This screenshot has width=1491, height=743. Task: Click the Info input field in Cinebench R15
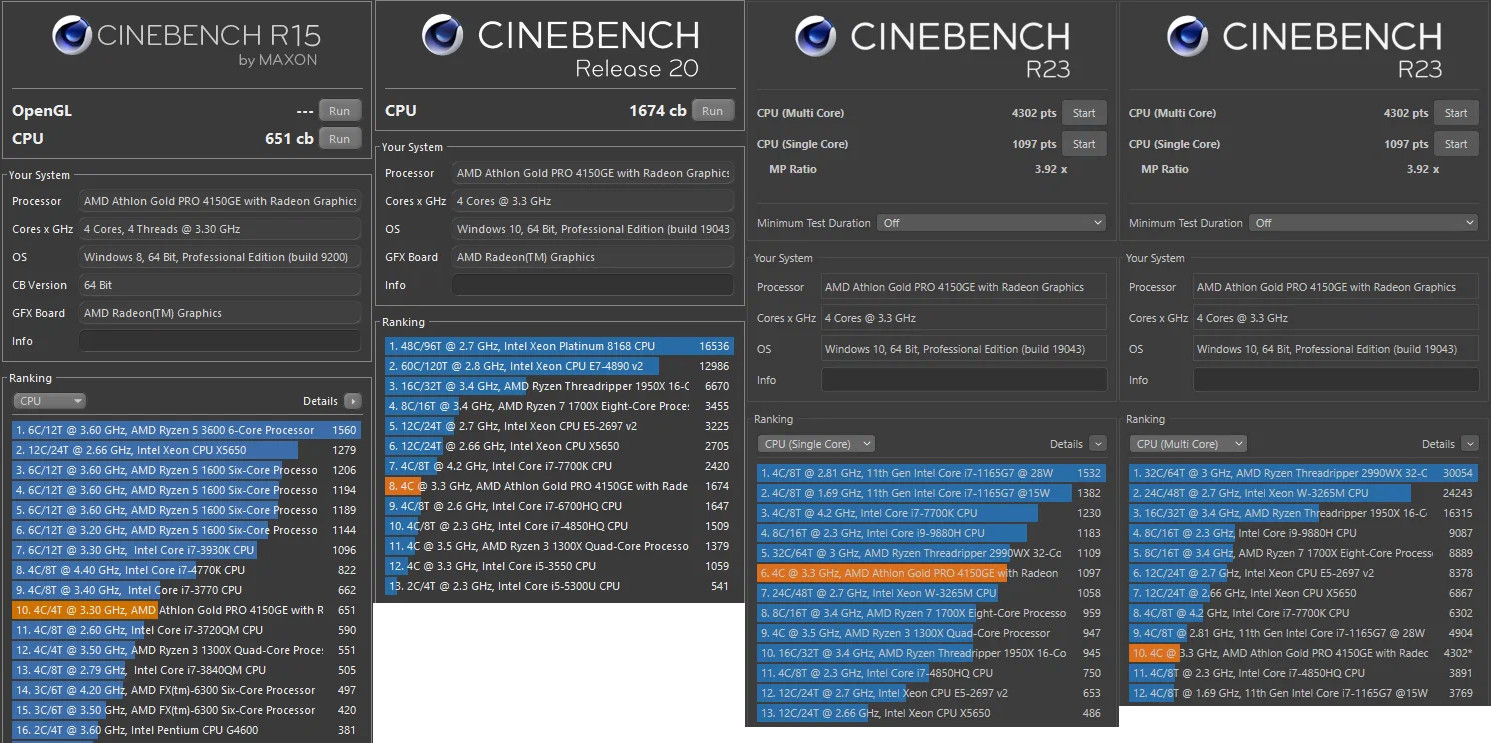[219, 341]
